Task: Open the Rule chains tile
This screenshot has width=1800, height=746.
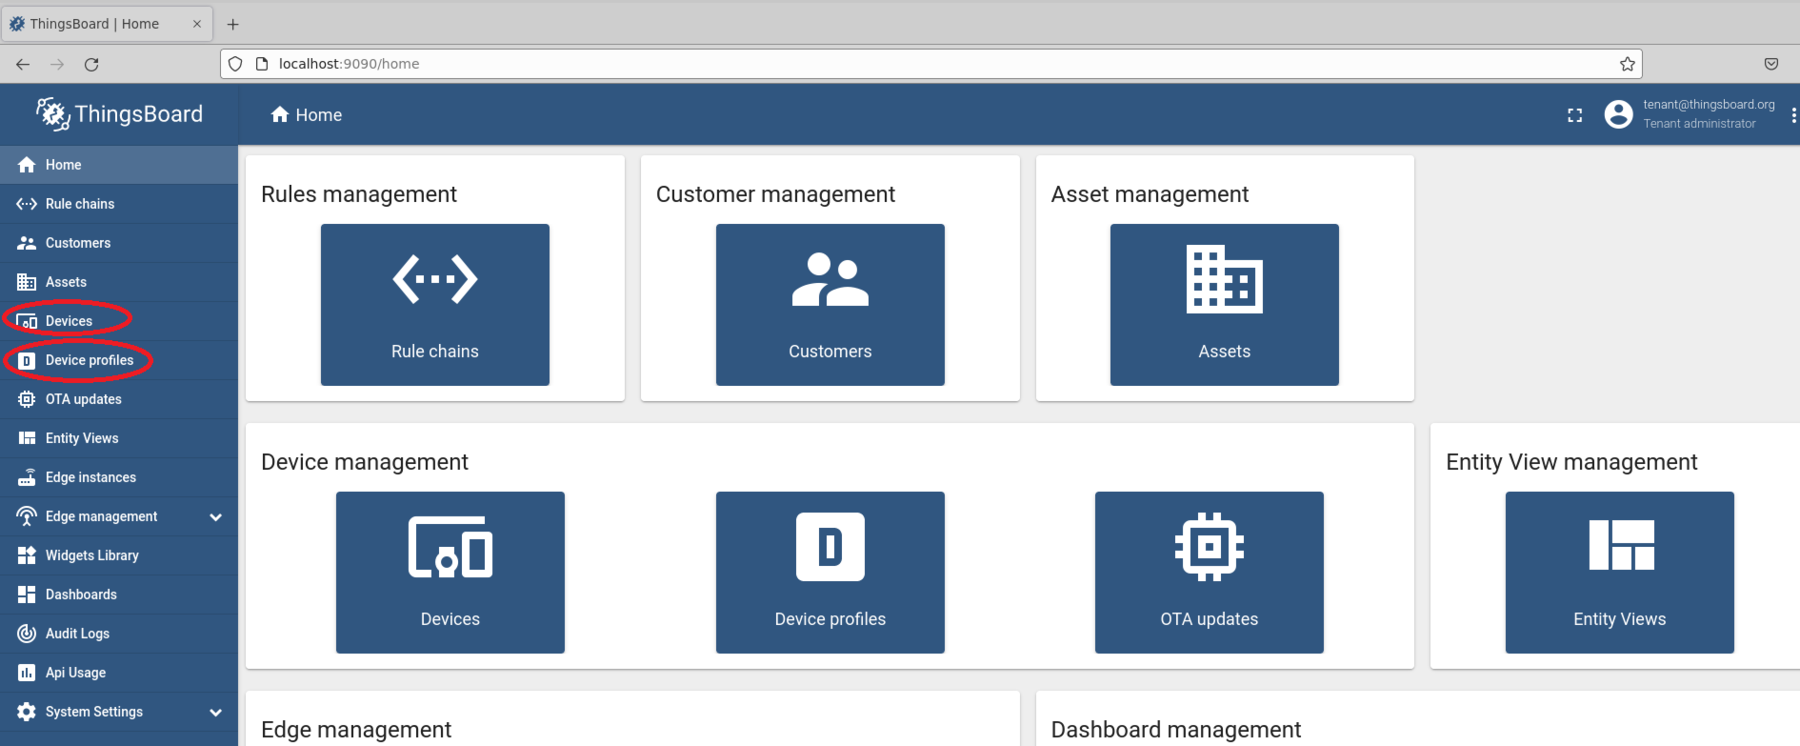Action: [x=435, y=304]
